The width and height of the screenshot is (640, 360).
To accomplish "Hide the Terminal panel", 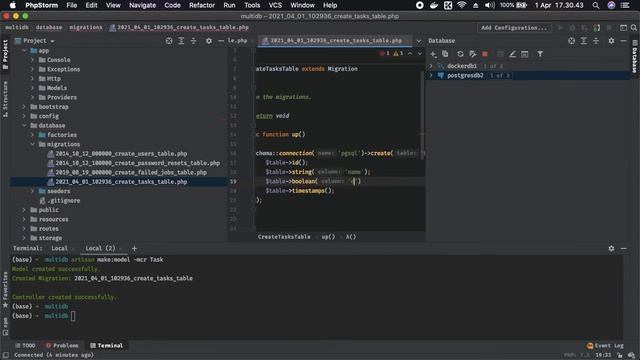I will click(x=623, y=248).
